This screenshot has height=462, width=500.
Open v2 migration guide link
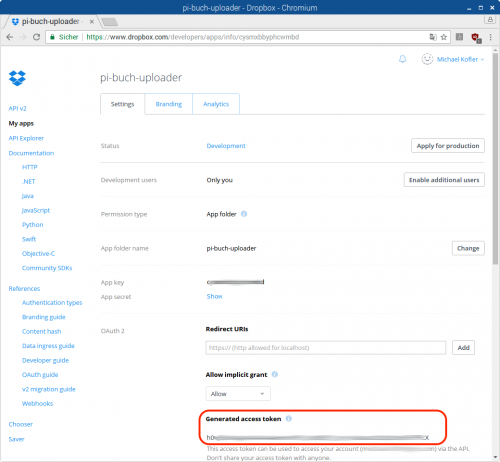(49, 389)
